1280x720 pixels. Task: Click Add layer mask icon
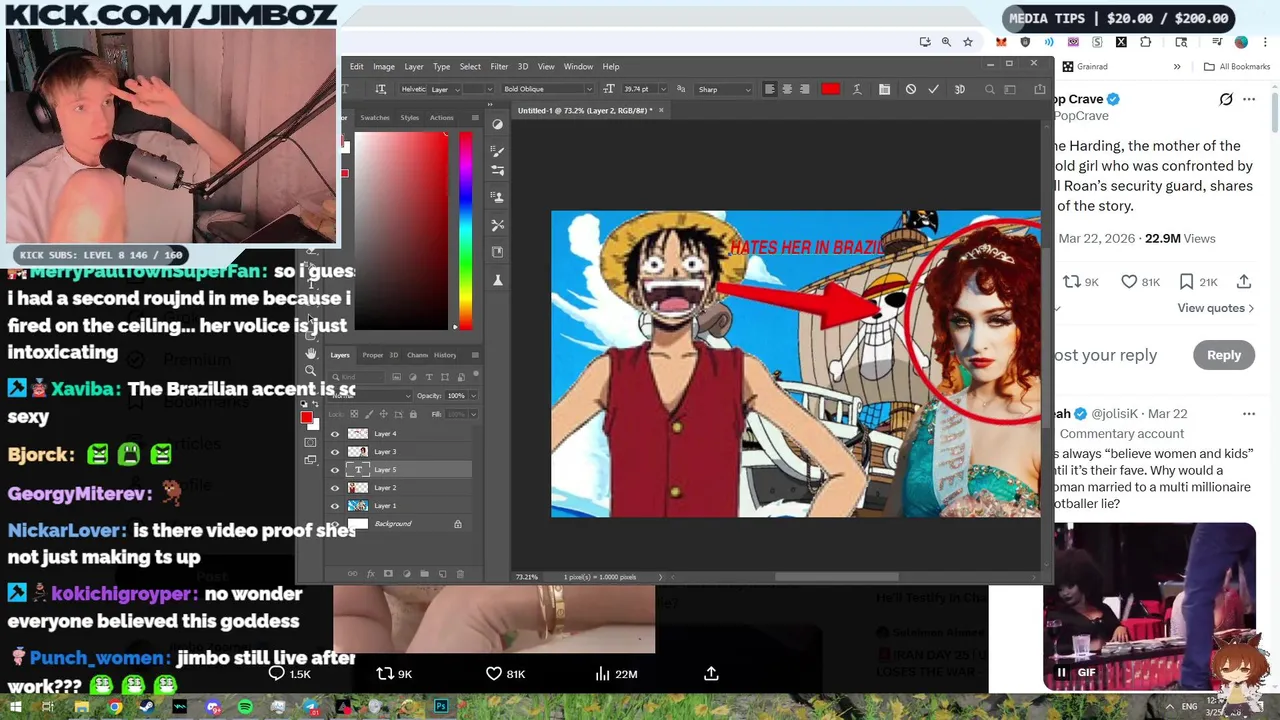[x=388, y=574]
